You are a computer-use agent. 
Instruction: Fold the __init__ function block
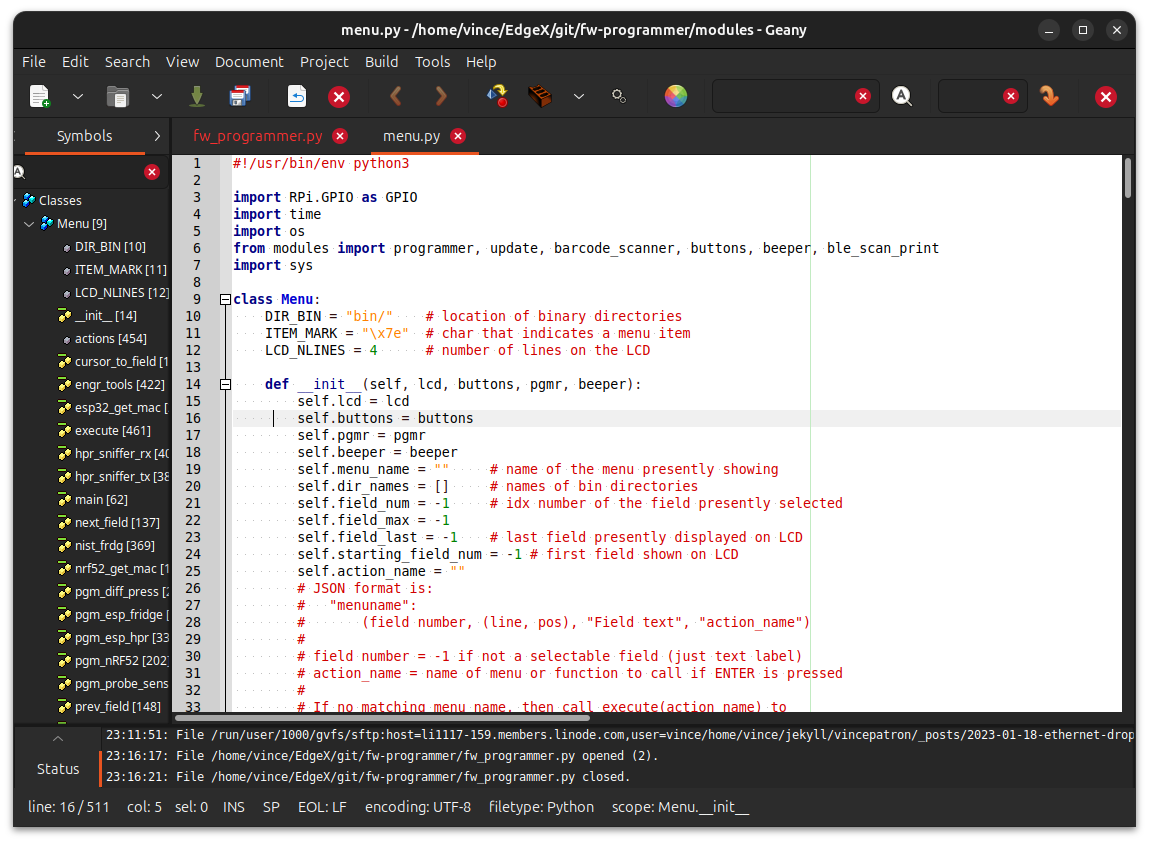tap(226, 384)
